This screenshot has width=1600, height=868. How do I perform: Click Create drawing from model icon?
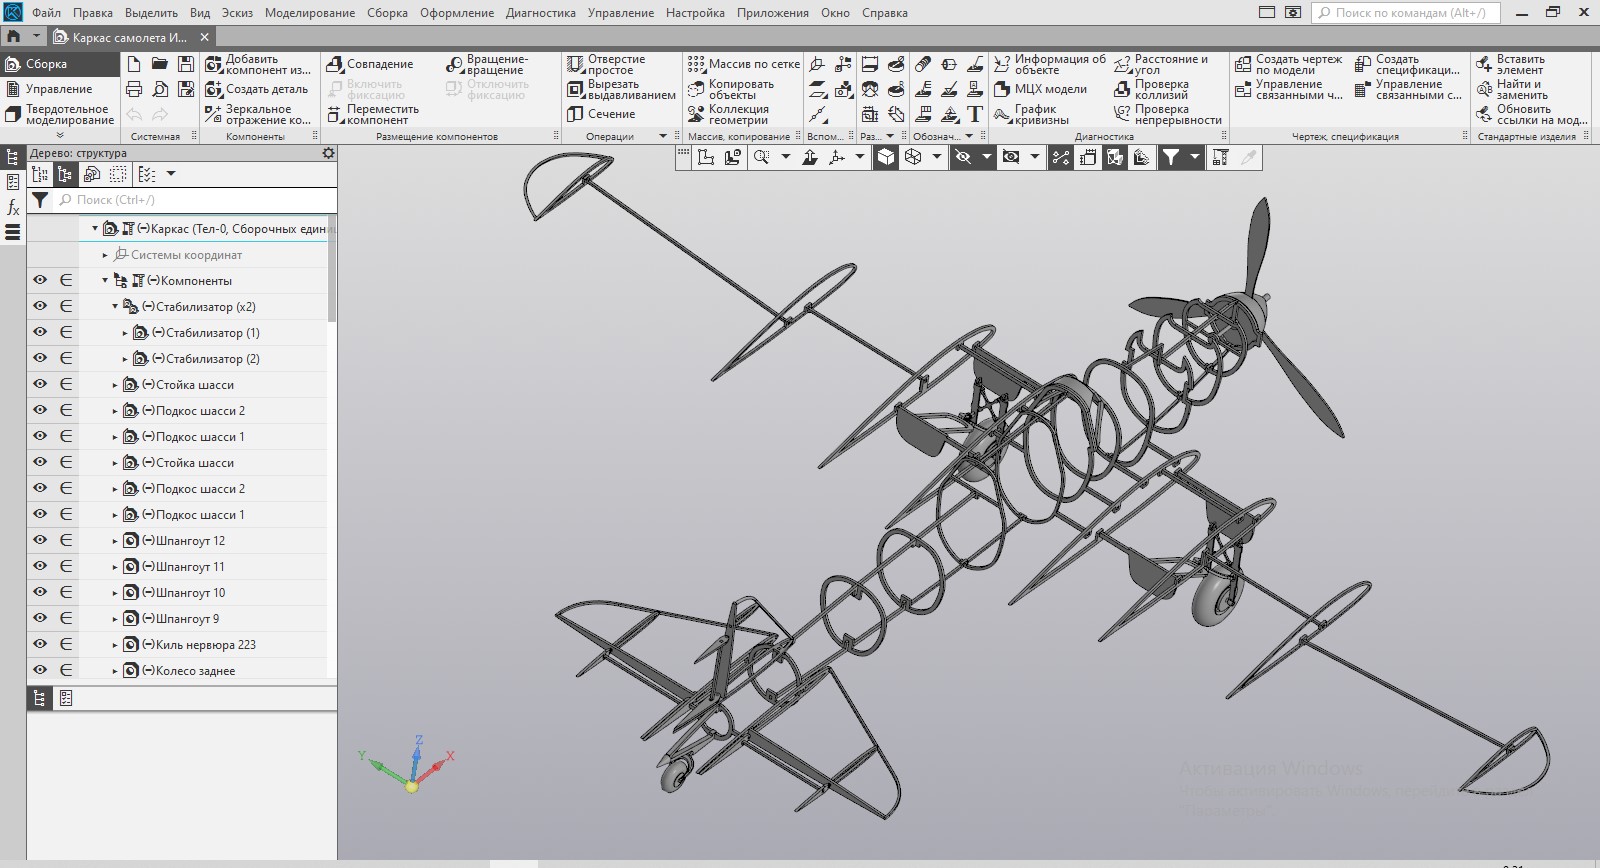[x=1243, y=64]
